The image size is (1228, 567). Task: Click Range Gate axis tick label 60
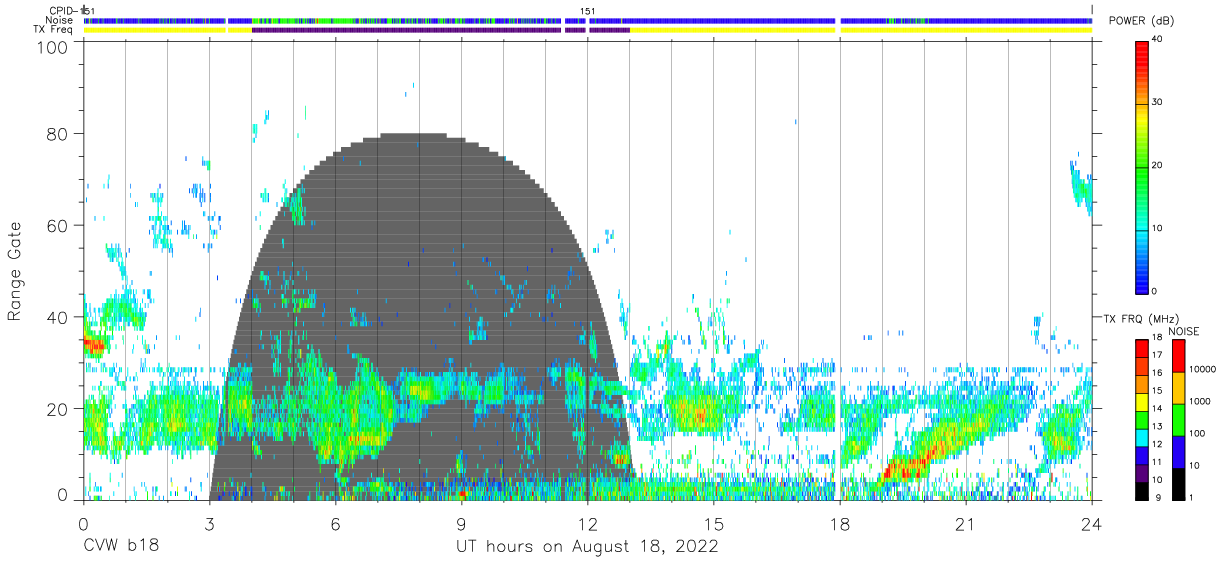pos(59,225)
